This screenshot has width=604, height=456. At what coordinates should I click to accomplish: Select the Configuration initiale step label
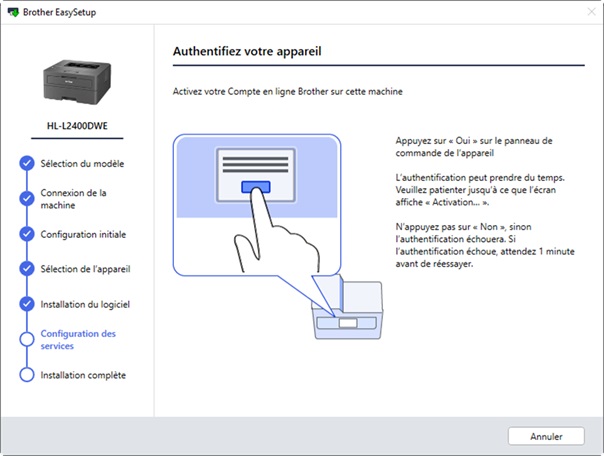point(83,234)
